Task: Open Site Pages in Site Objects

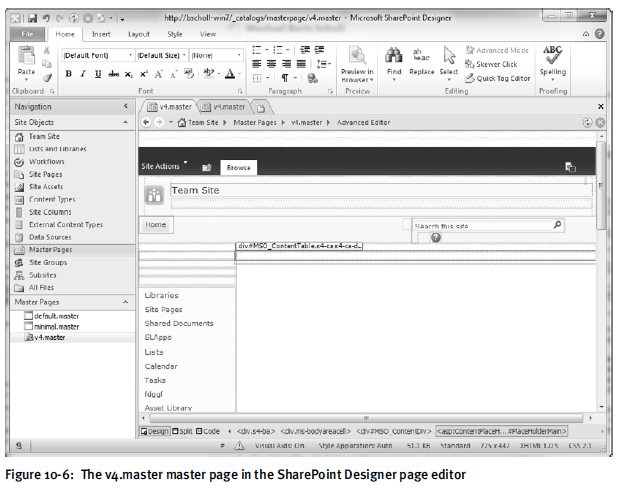Action: 46,174
